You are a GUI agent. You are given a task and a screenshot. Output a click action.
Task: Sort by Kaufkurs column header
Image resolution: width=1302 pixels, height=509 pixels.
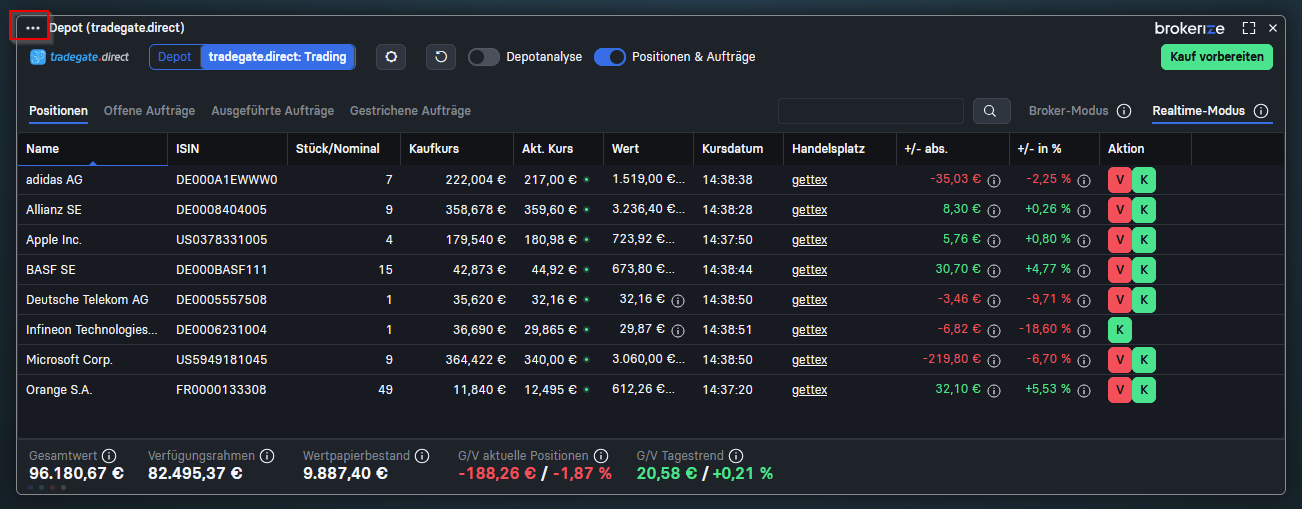click(457, 149)
